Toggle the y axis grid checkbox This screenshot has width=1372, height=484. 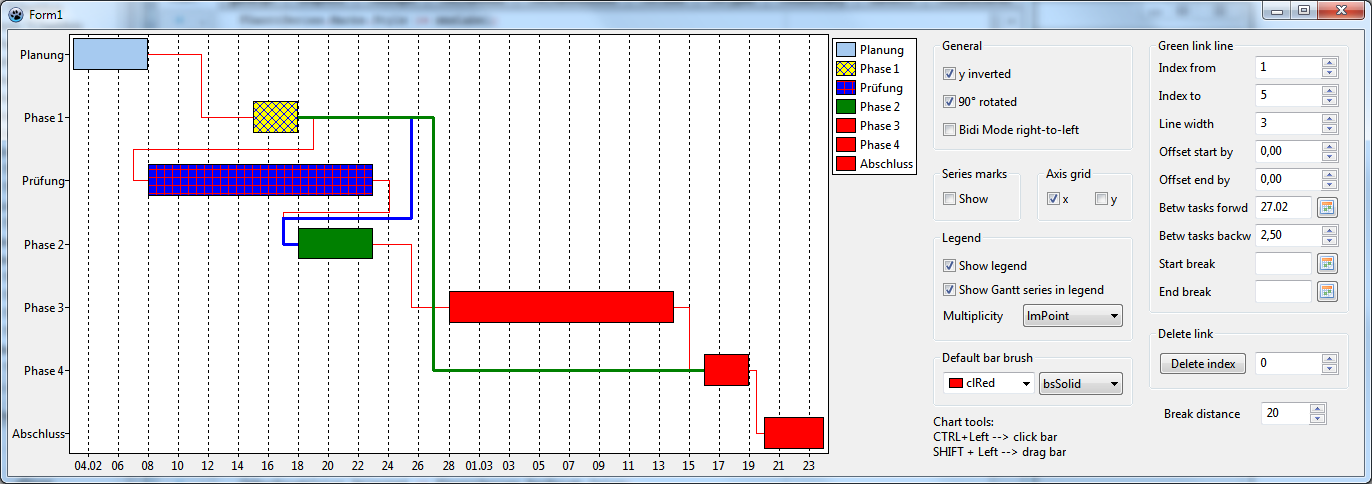[x=1102, y=199]
